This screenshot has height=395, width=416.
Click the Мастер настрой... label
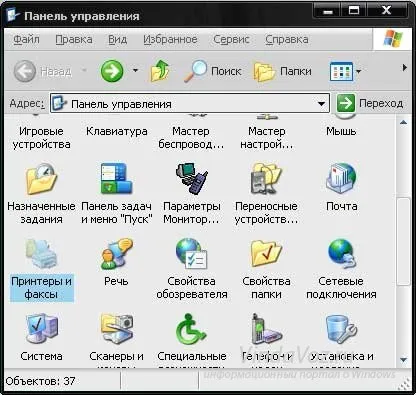[x=267, y=138]
